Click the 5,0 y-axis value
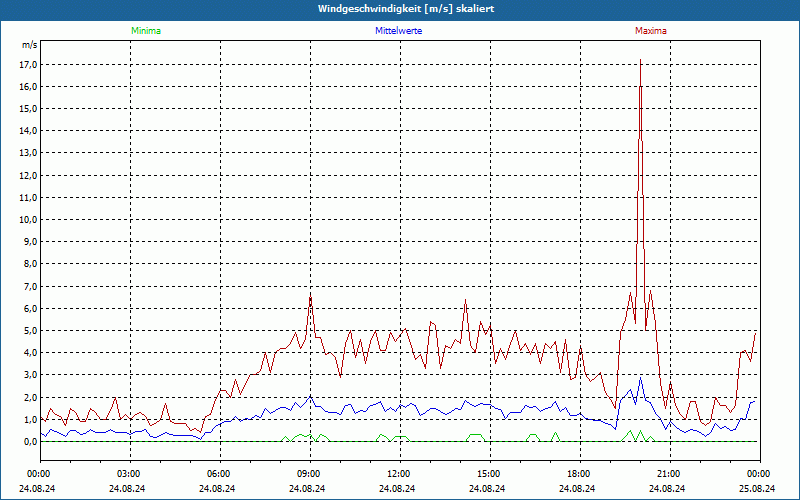This screenshot has height=500, width=800. point(31,331)
